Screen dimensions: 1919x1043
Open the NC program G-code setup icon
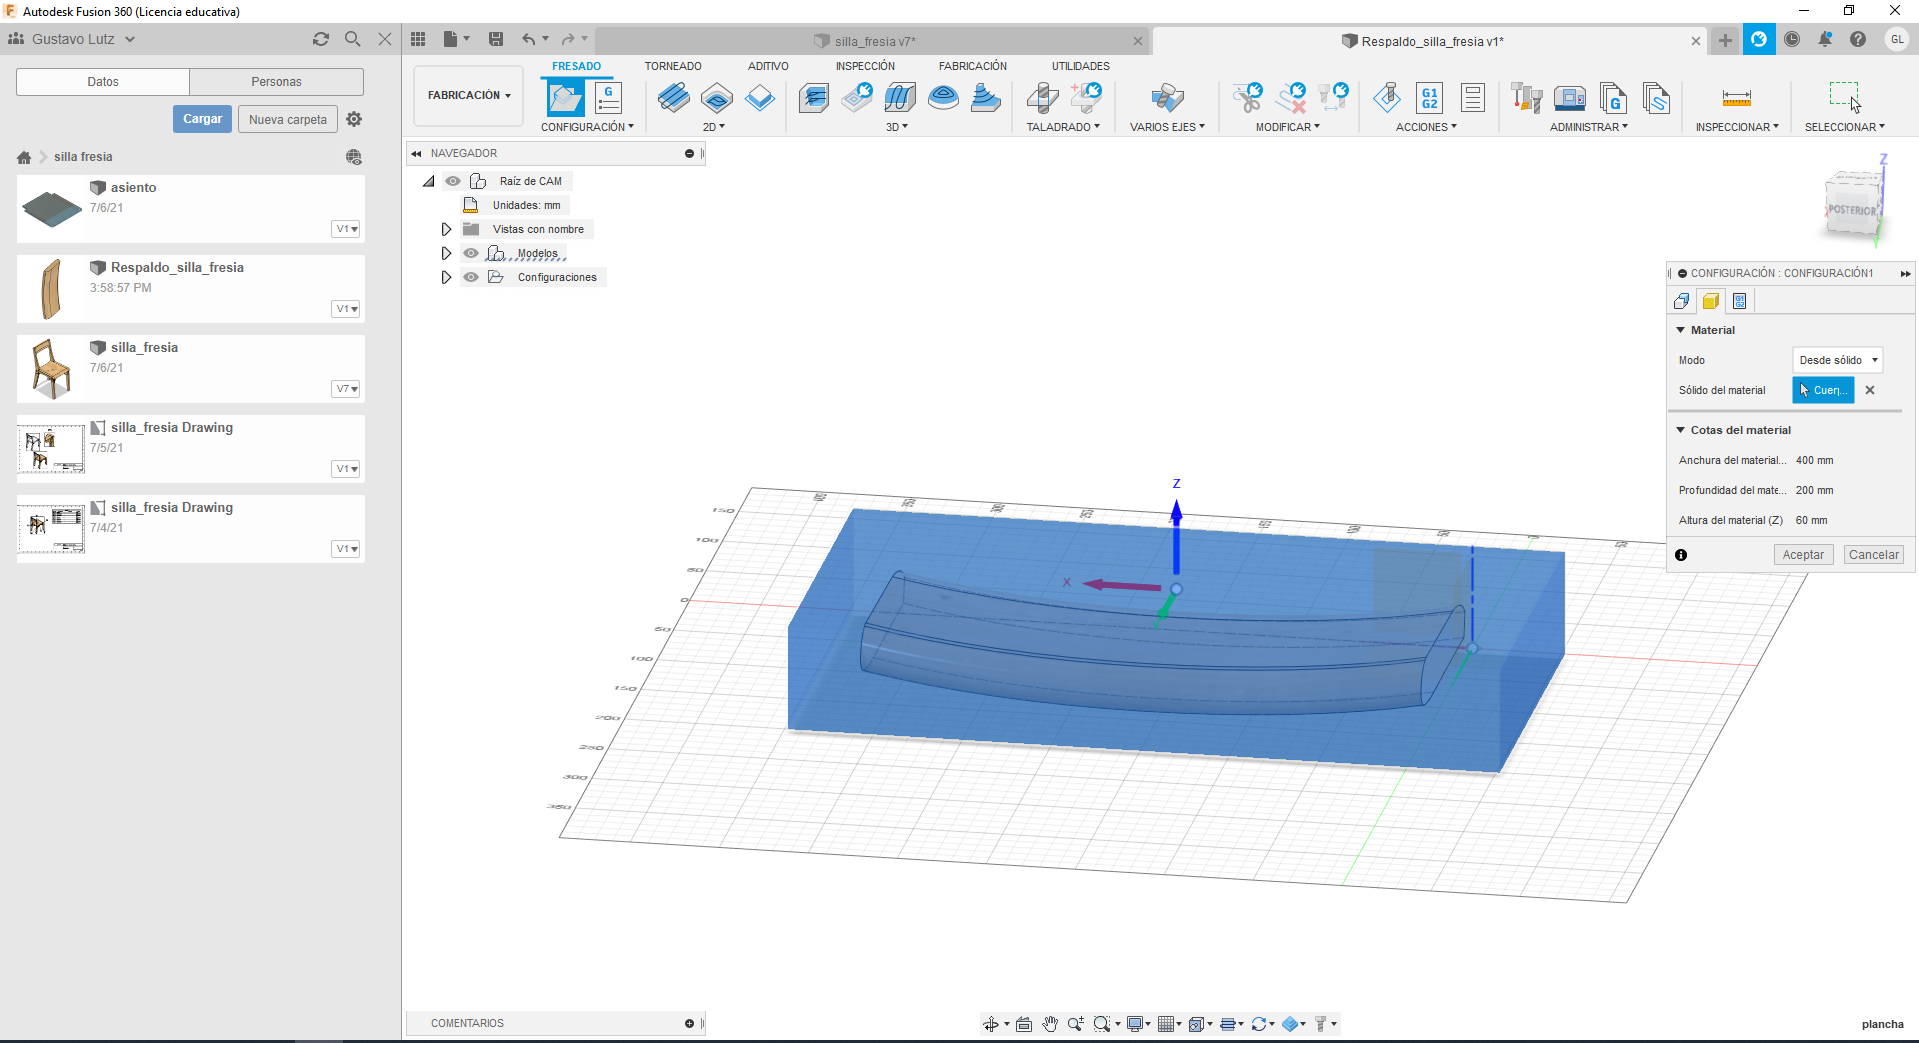(x=608, y=98)
